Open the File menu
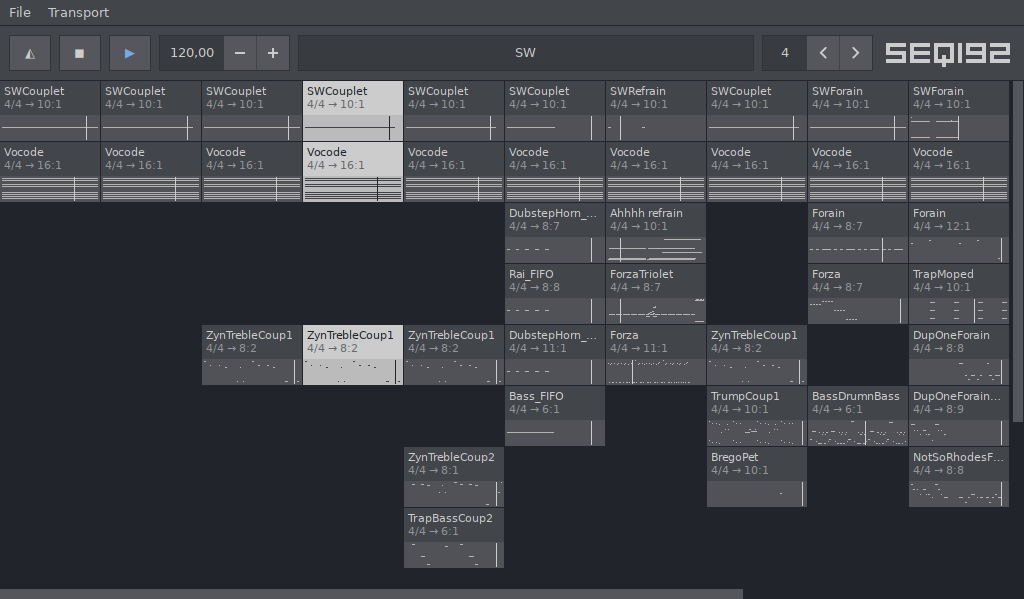This screenshot has height=599, width=1024. pyautogui.click(x=20, y=12)
